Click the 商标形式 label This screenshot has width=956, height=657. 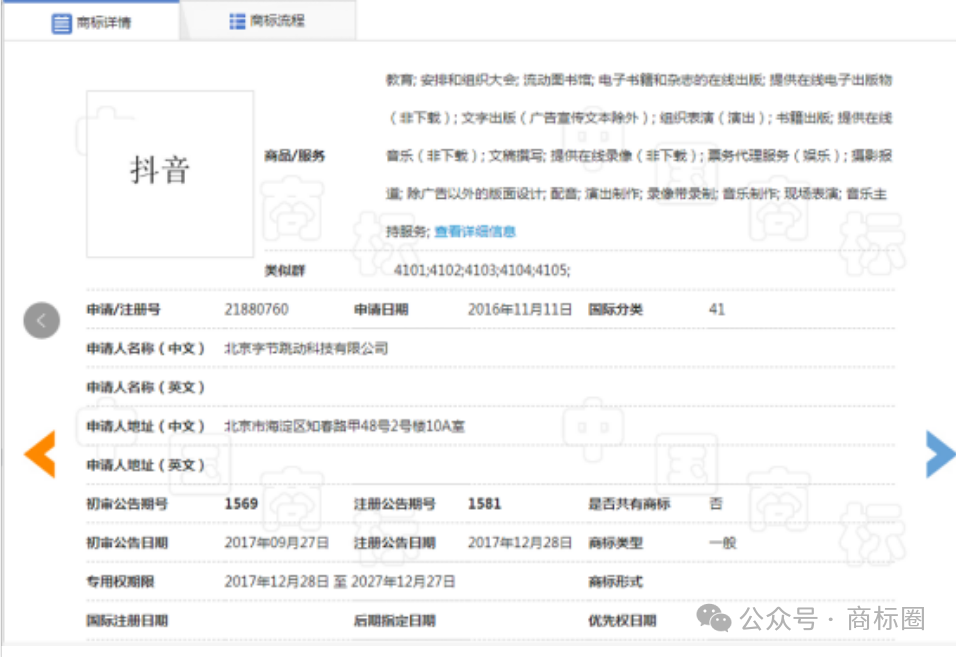tap(616, 581)
